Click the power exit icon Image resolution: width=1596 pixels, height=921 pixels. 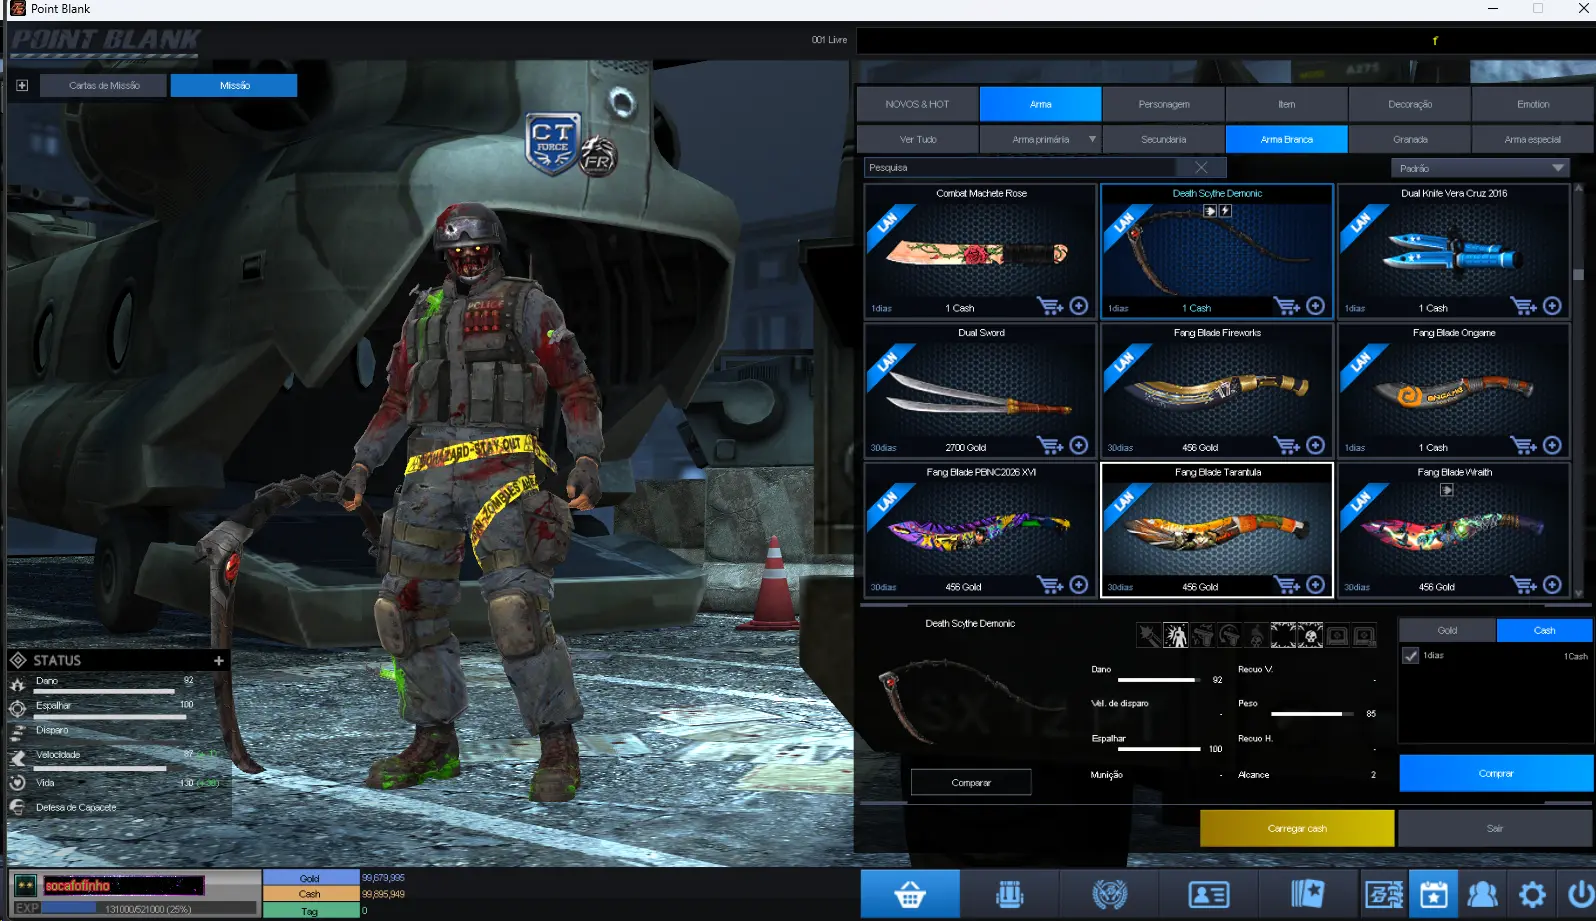tap(1579, 894)
